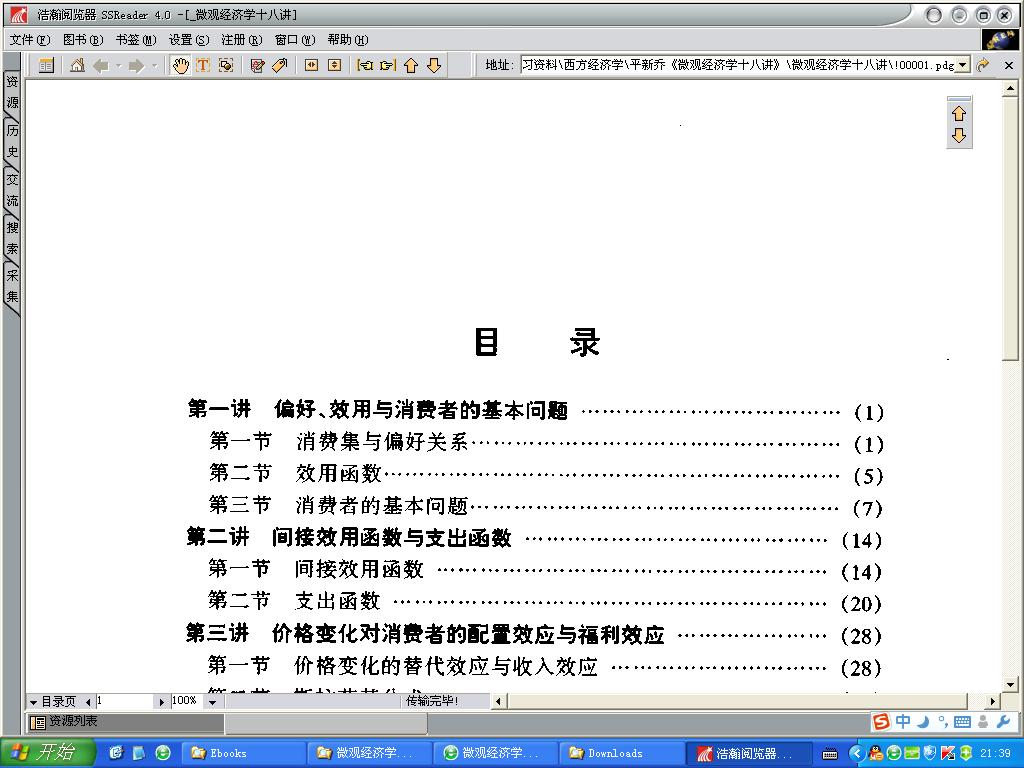Switch to the 搜索 side tab
Image resolution: width=1024 pixels, height=768 pixels.
(12, 238)
